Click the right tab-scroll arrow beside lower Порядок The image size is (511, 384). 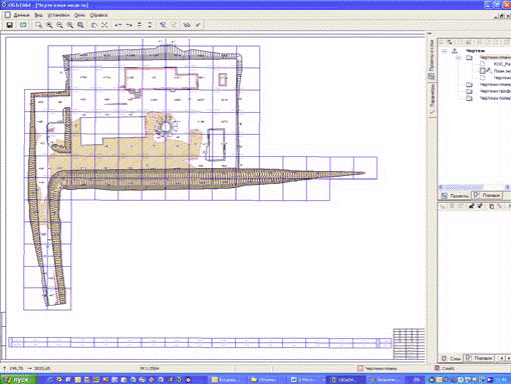tap(508, 358)
